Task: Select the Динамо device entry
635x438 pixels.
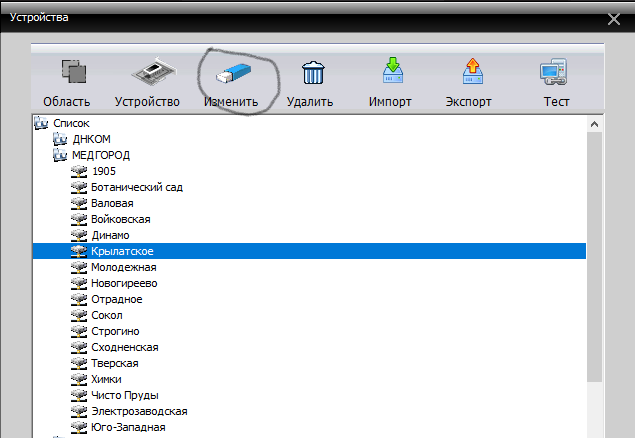Action: tap(111, 235)
